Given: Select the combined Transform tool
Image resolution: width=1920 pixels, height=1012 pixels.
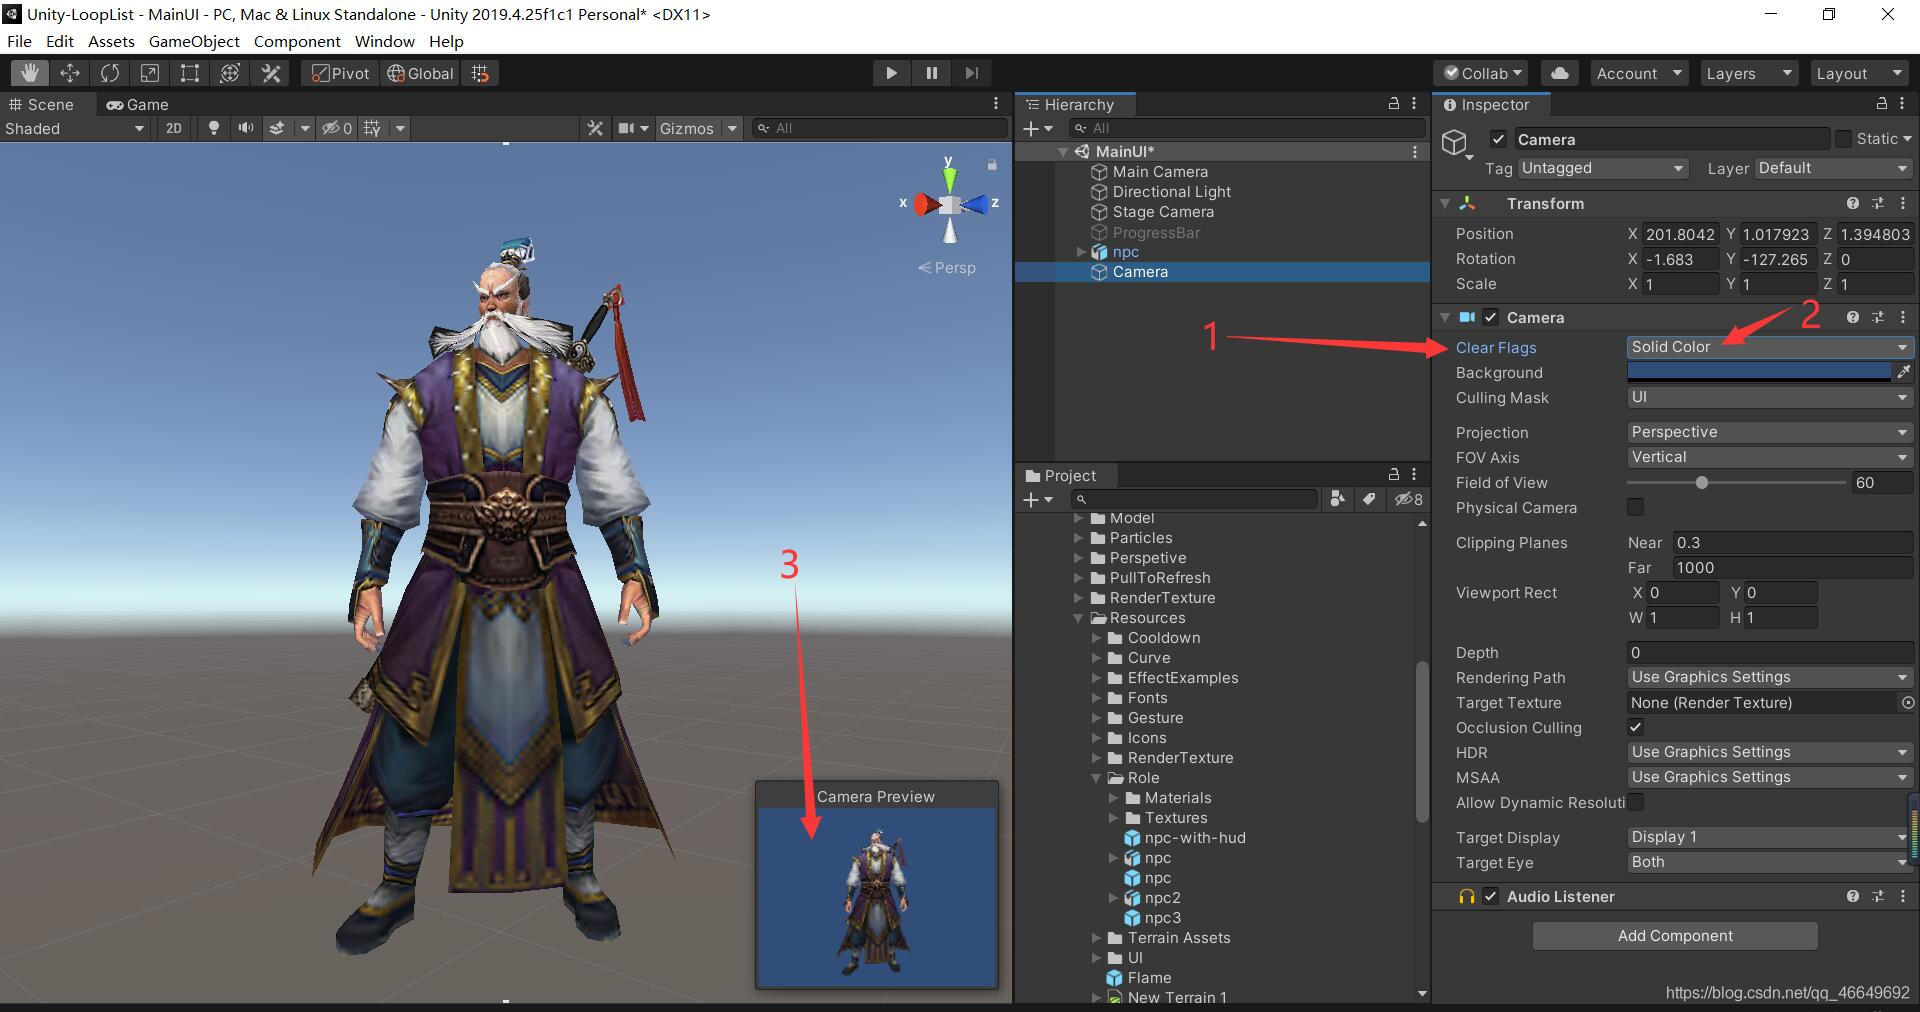Looking at the screenshot, I should (230, 73).
